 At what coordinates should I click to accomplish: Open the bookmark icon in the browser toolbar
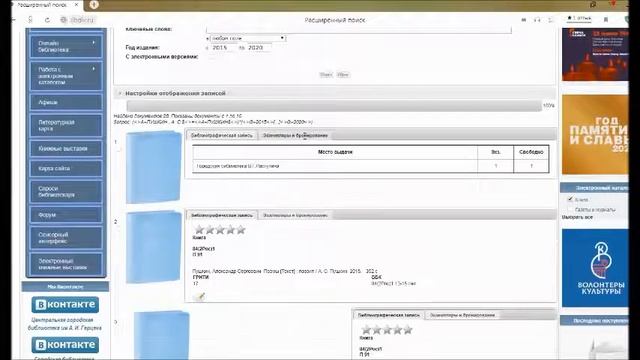coord(606,20)
